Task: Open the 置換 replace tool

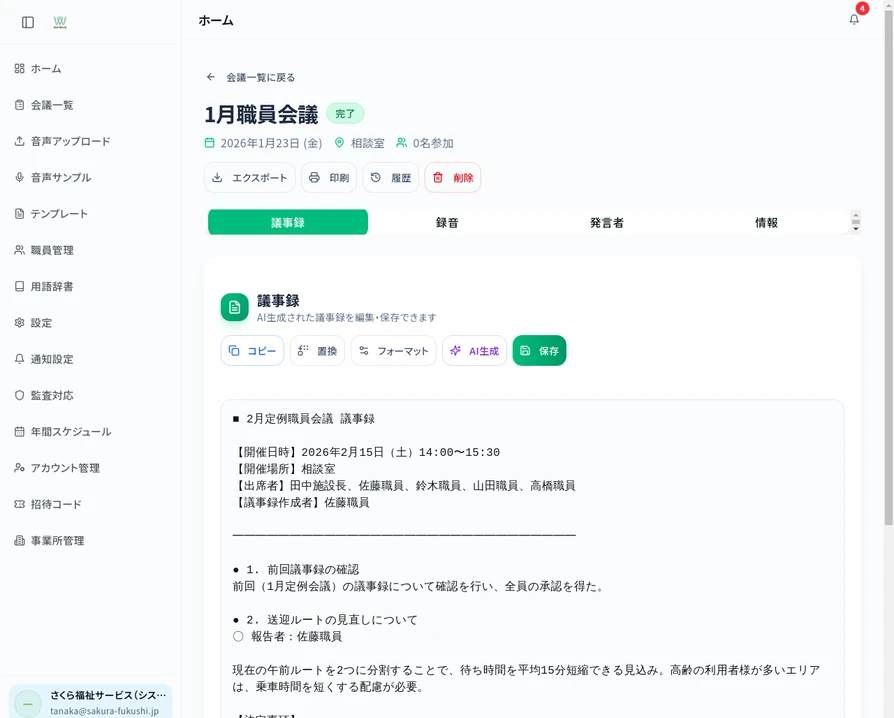Action: (318, 351)
